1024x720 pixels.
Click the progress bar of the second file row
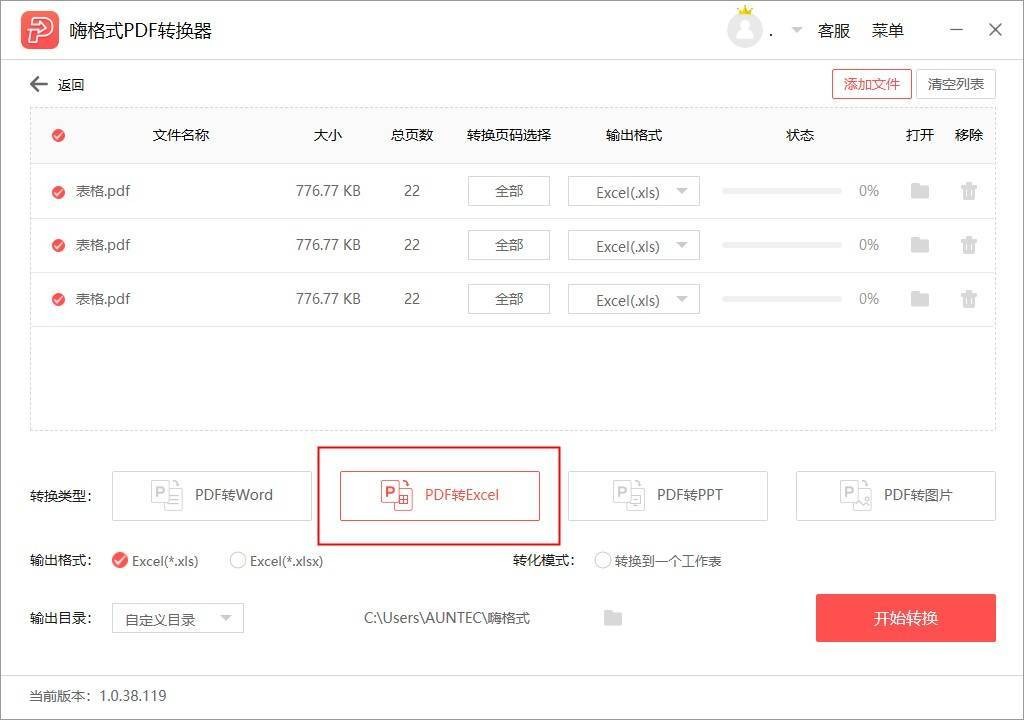click(x=782, y=245)
